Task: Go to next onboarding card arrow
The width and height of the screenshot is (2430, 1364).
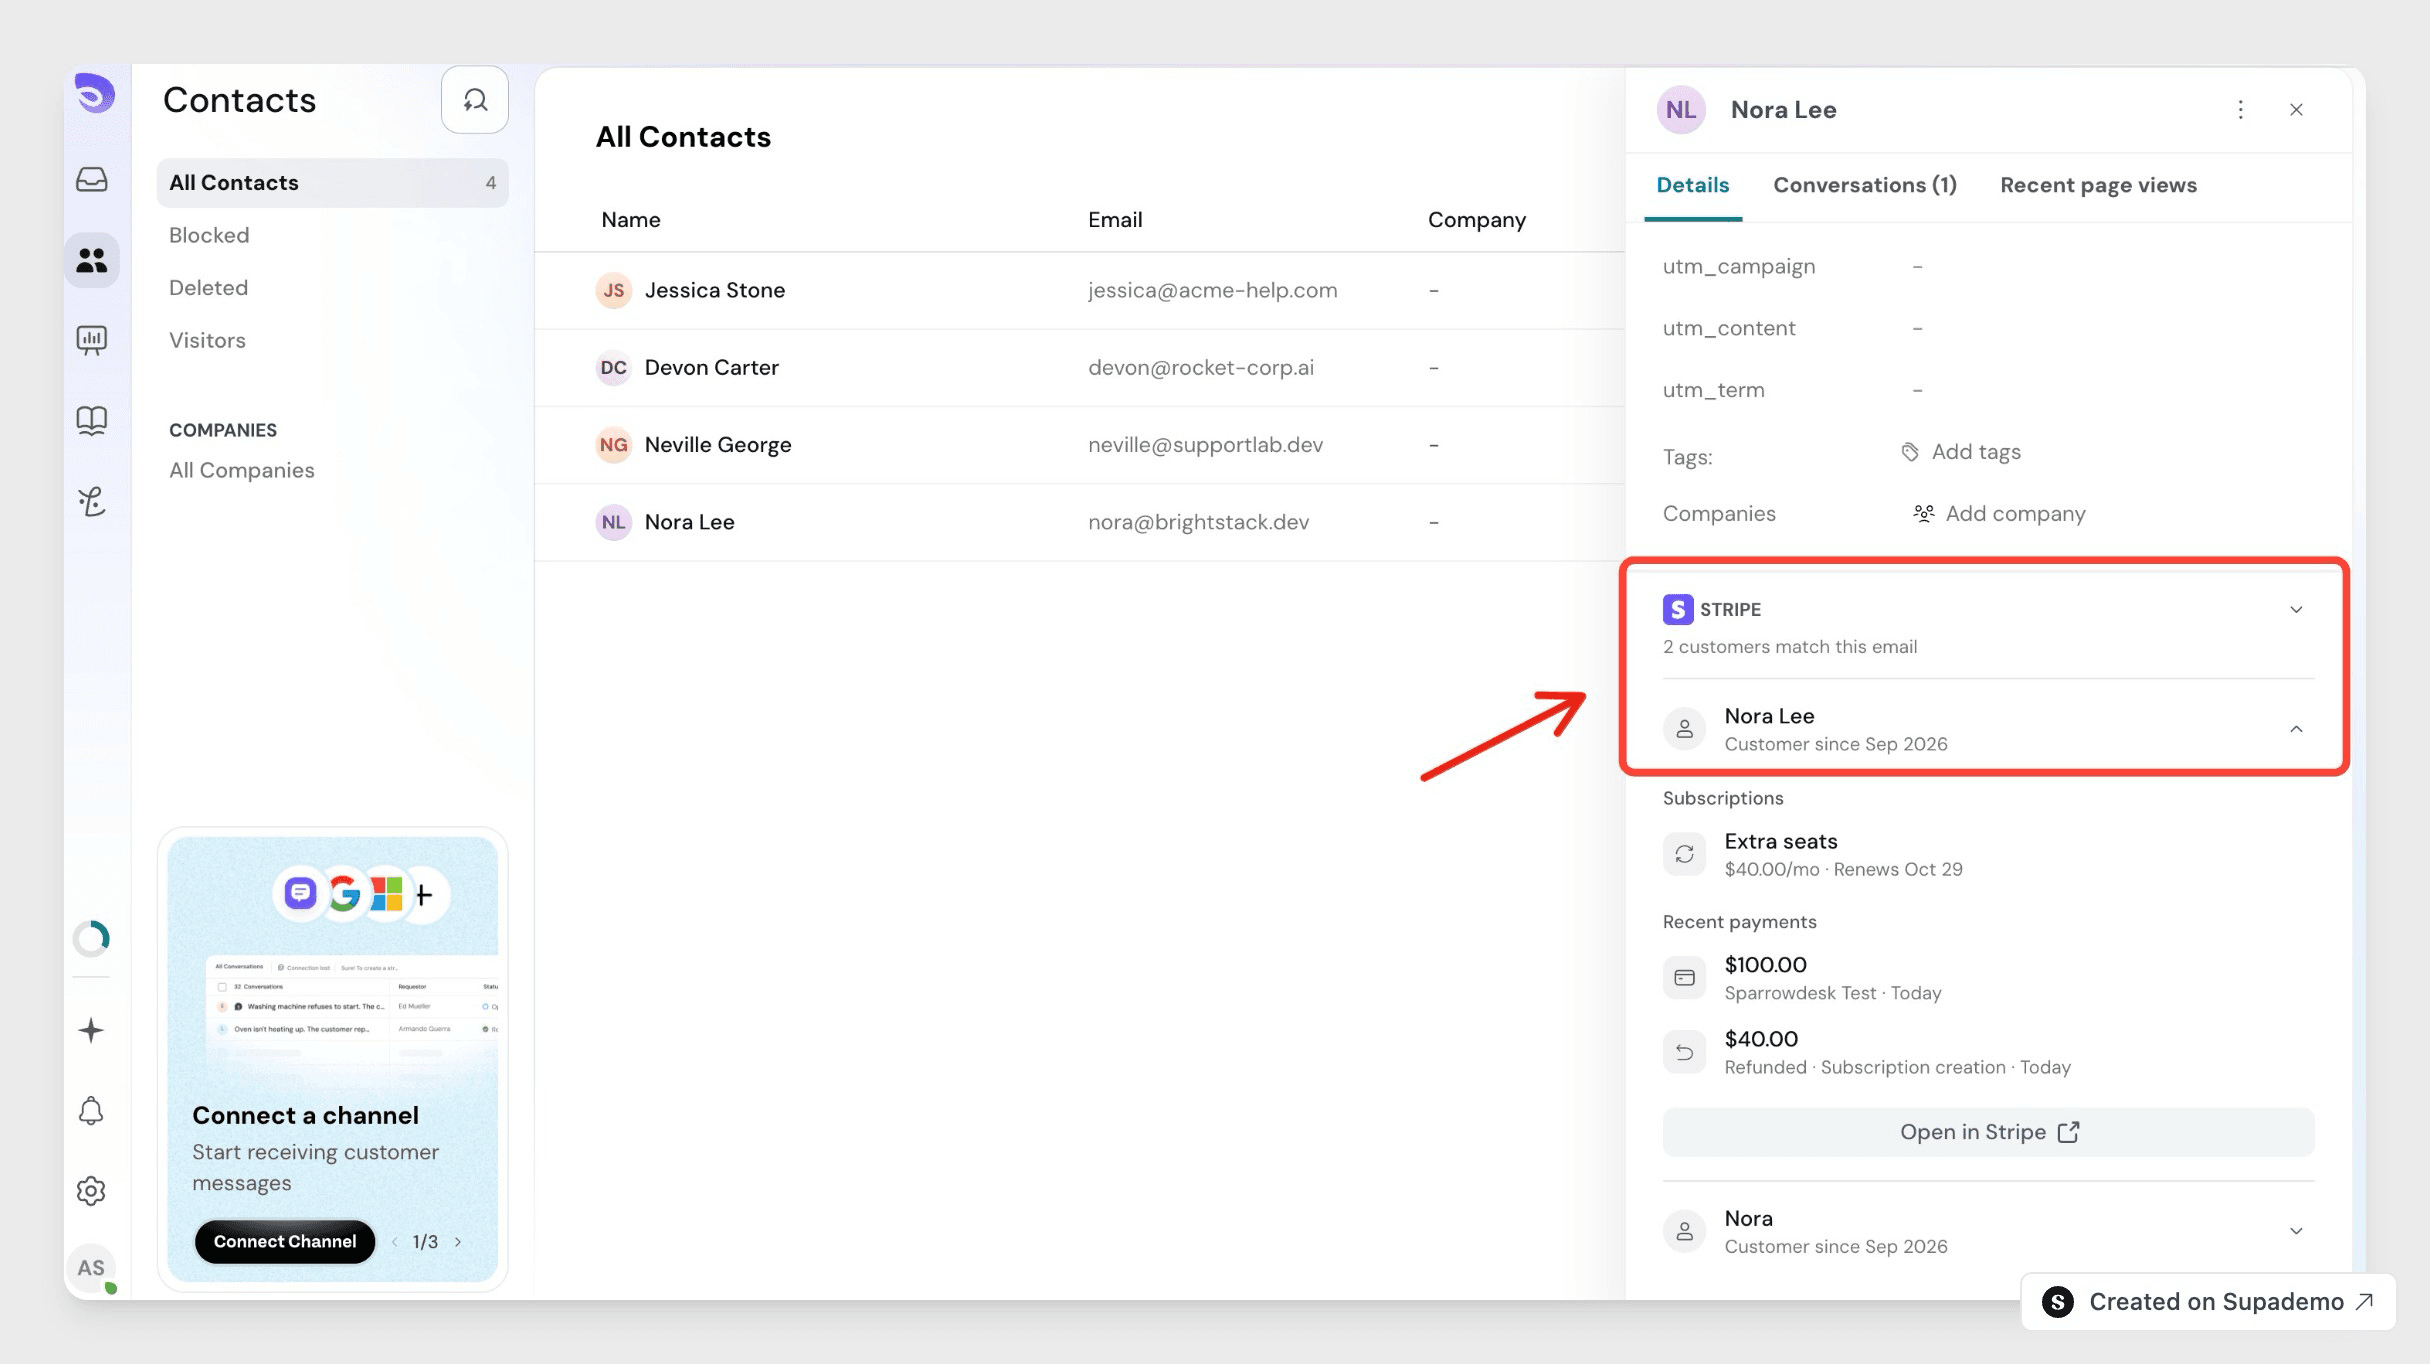Action: (x=458, y=1242)
